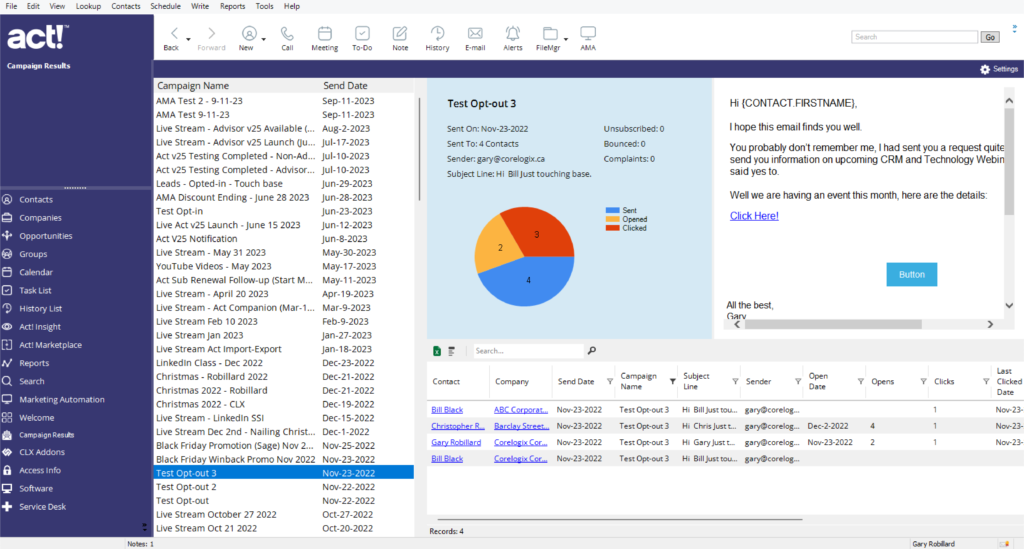This screenshot has height=549, width=1024.
Task: Click the blue Button in email preview
Action: tap(912, 275)
